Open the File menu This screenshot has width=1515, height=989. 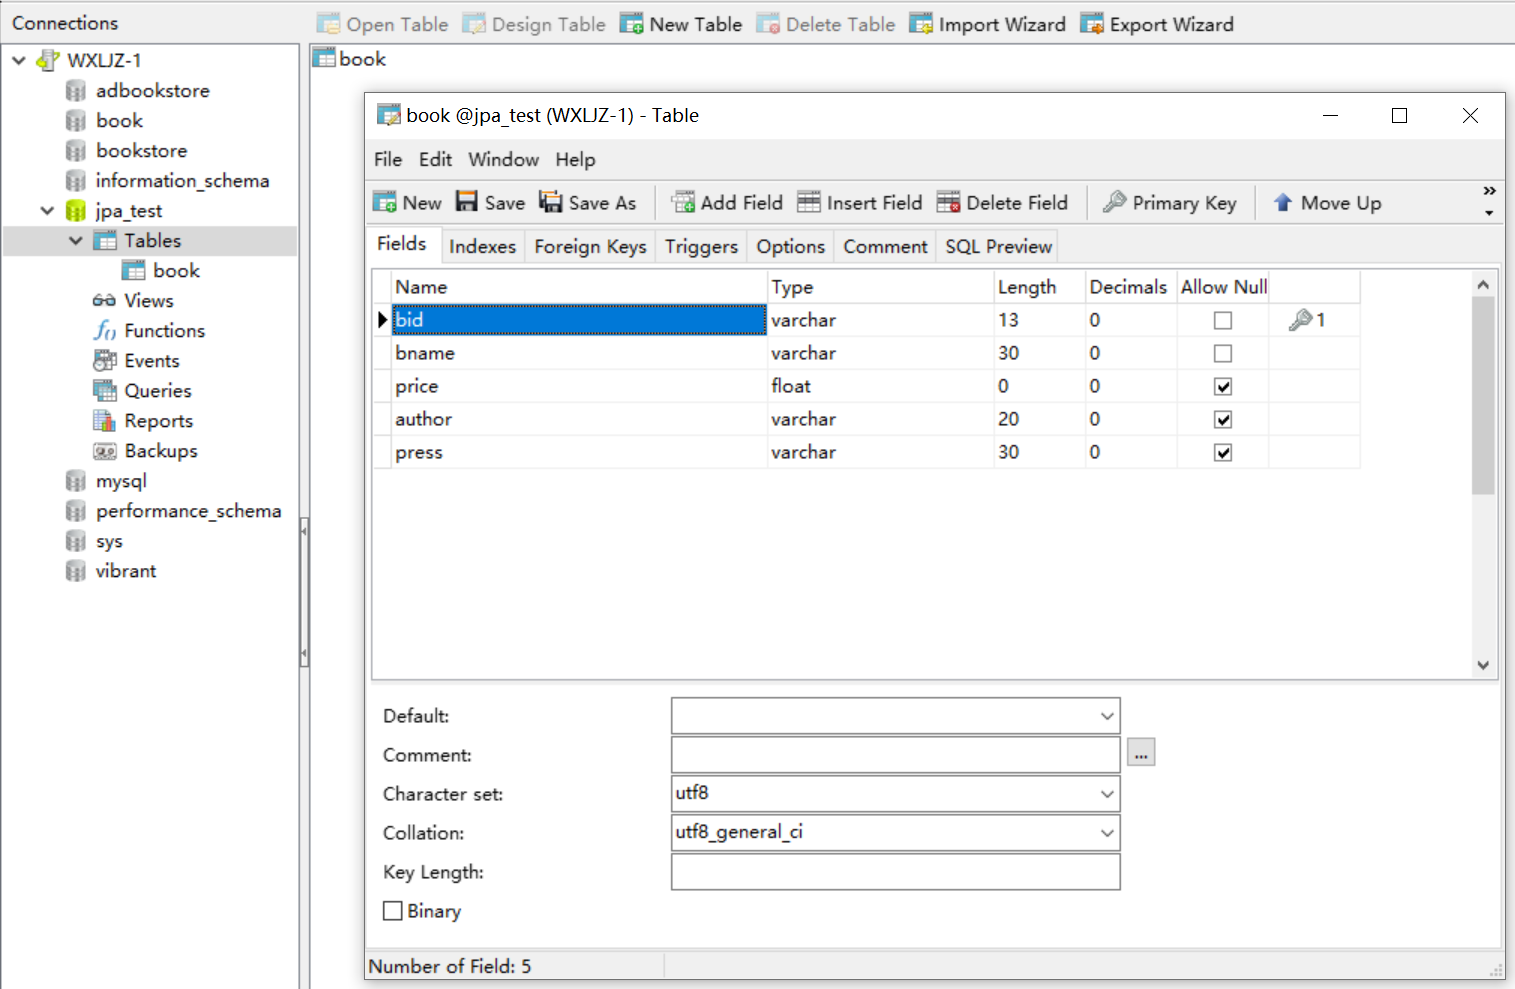coord(388,160)
